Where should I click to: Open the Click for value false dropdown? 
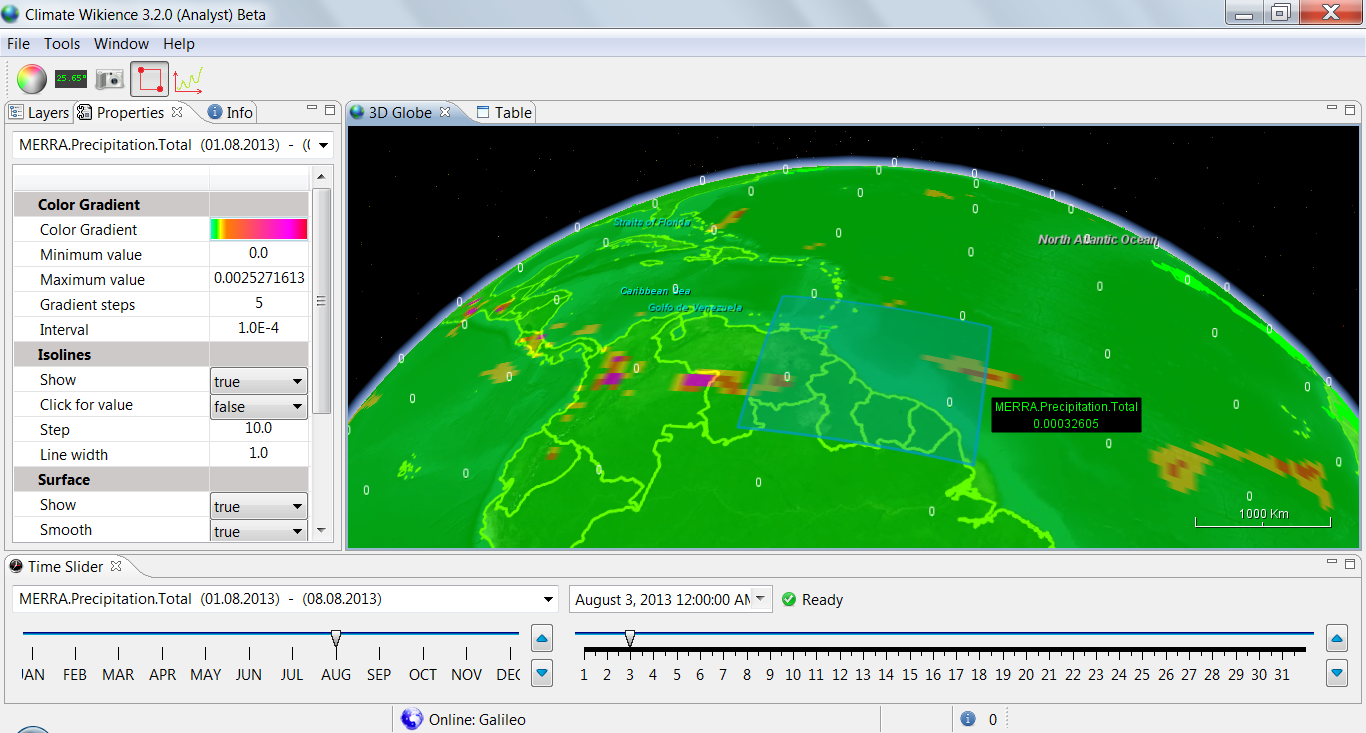coord(259,406)
